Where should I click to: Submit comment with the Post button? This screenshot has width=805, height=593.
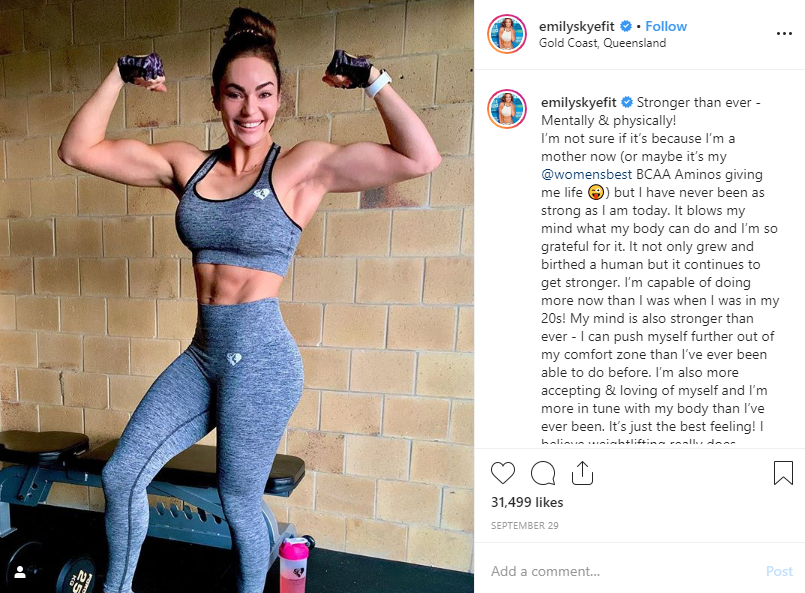coord(779,571)
